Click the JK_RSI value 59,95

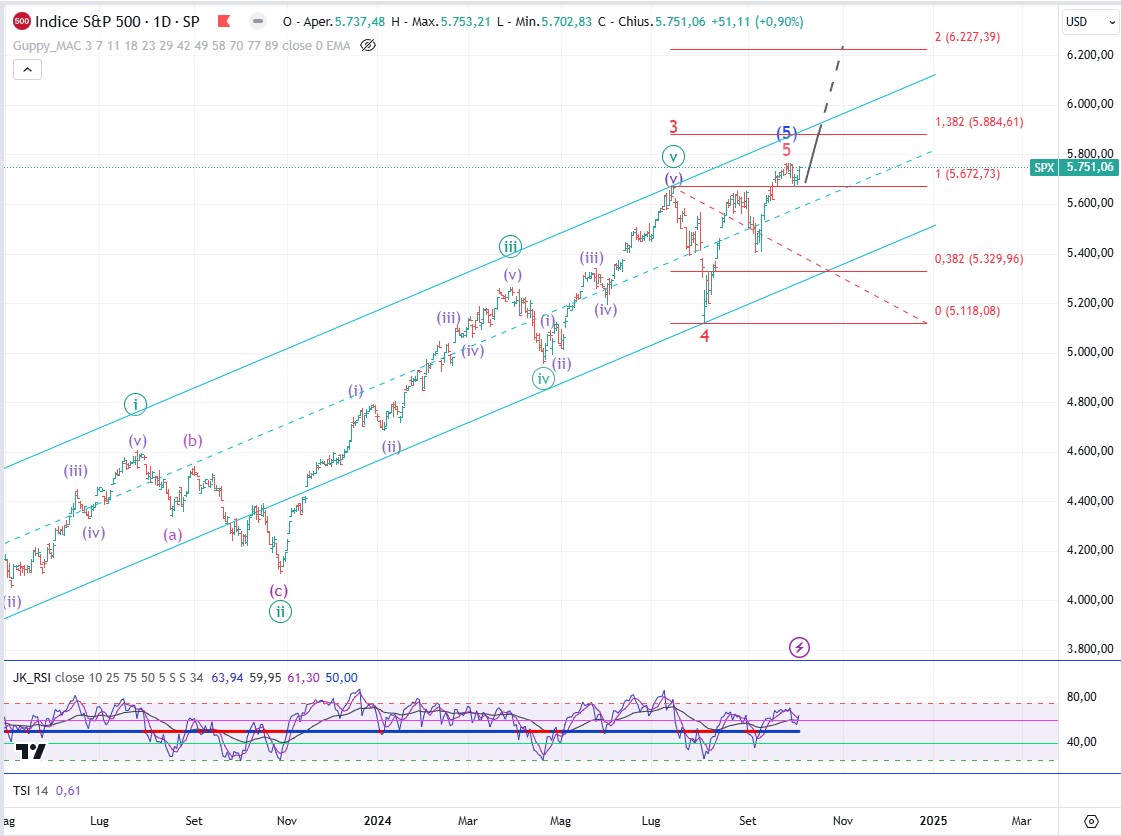(265, 677)
